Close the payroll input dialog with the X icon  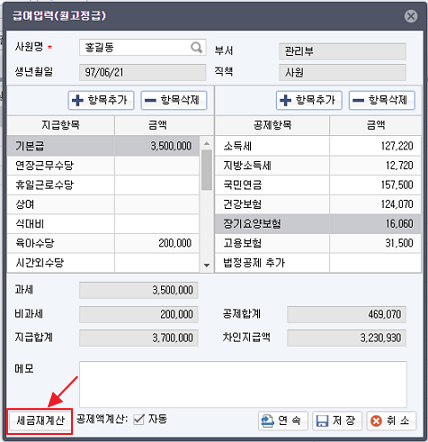click(411, 16)
